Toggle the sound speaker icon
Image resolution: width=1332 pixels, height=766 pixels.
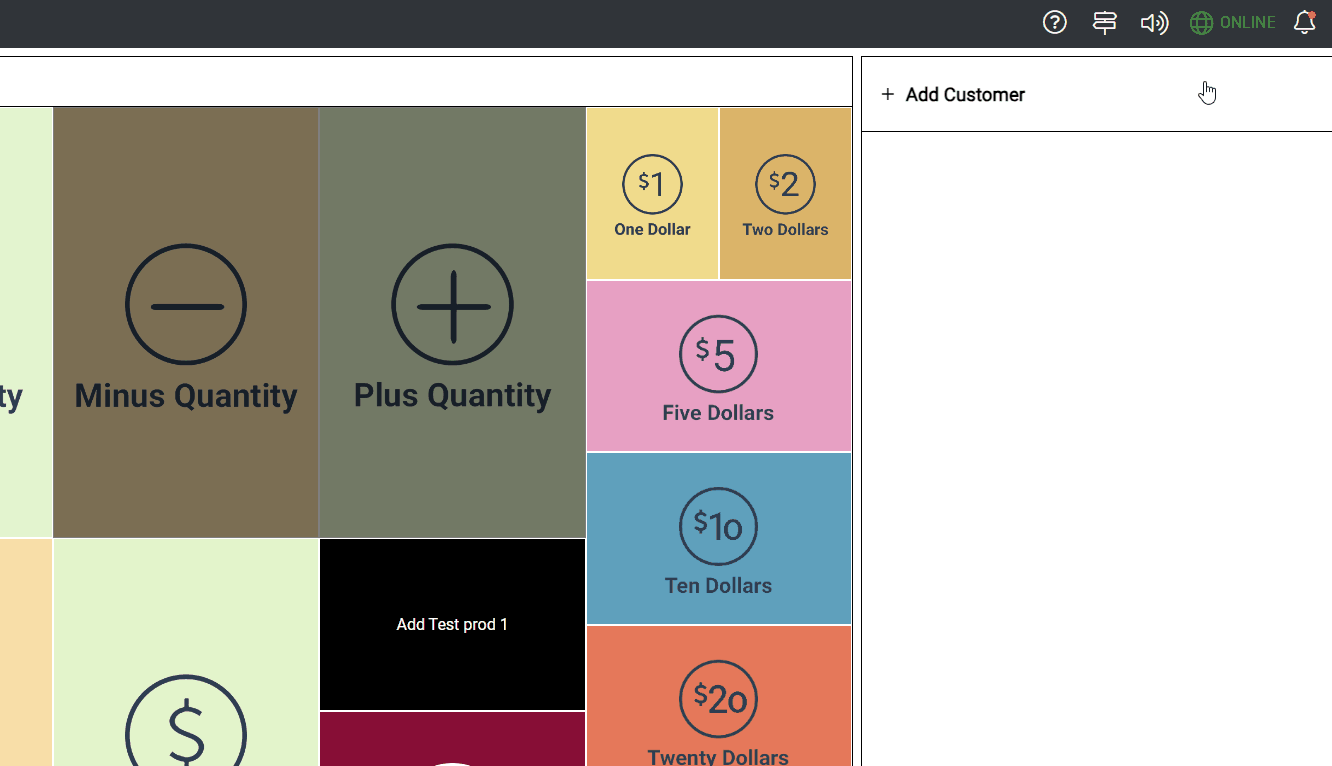coord(1154,22)
